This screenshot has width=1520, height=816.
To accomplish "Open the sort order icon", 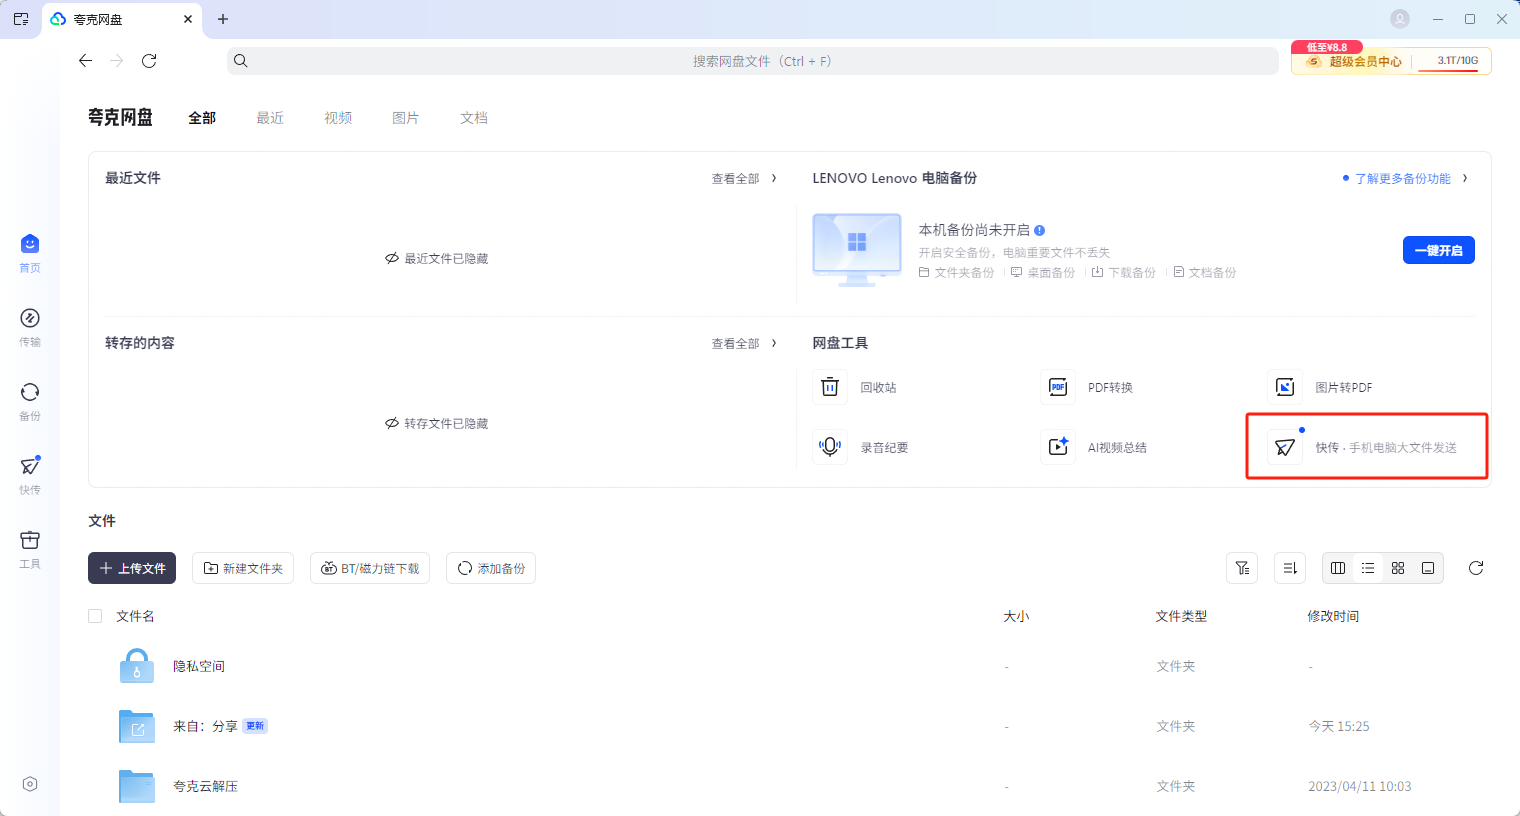I will click(1290, 568).
